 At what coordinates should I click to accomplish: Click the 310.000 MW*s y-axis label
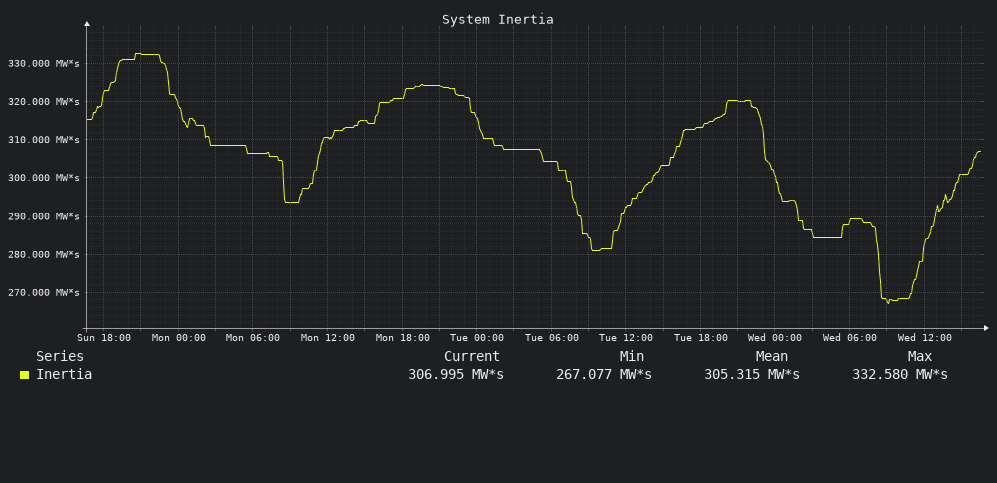click(x=44, y=140)
